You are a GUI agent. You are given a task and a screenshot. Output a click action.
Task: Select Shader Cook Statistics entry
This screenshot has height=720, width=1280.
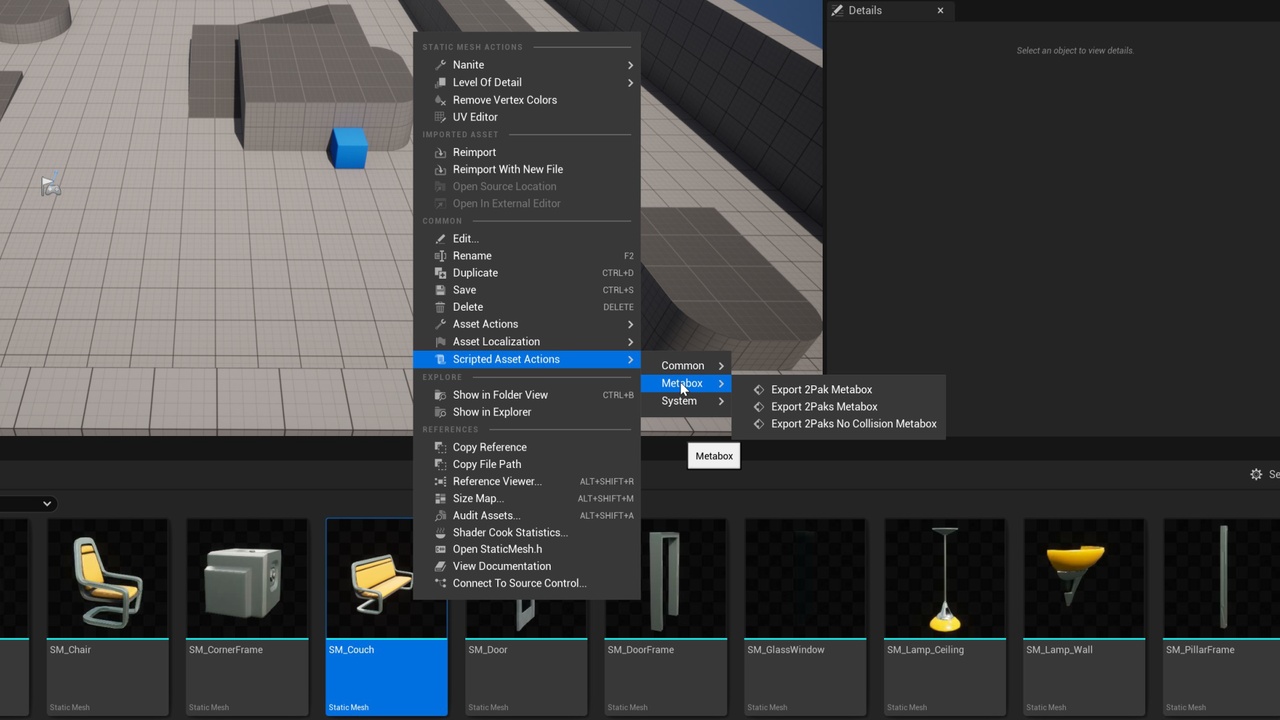pyautogui.click(x=526, y=532)
